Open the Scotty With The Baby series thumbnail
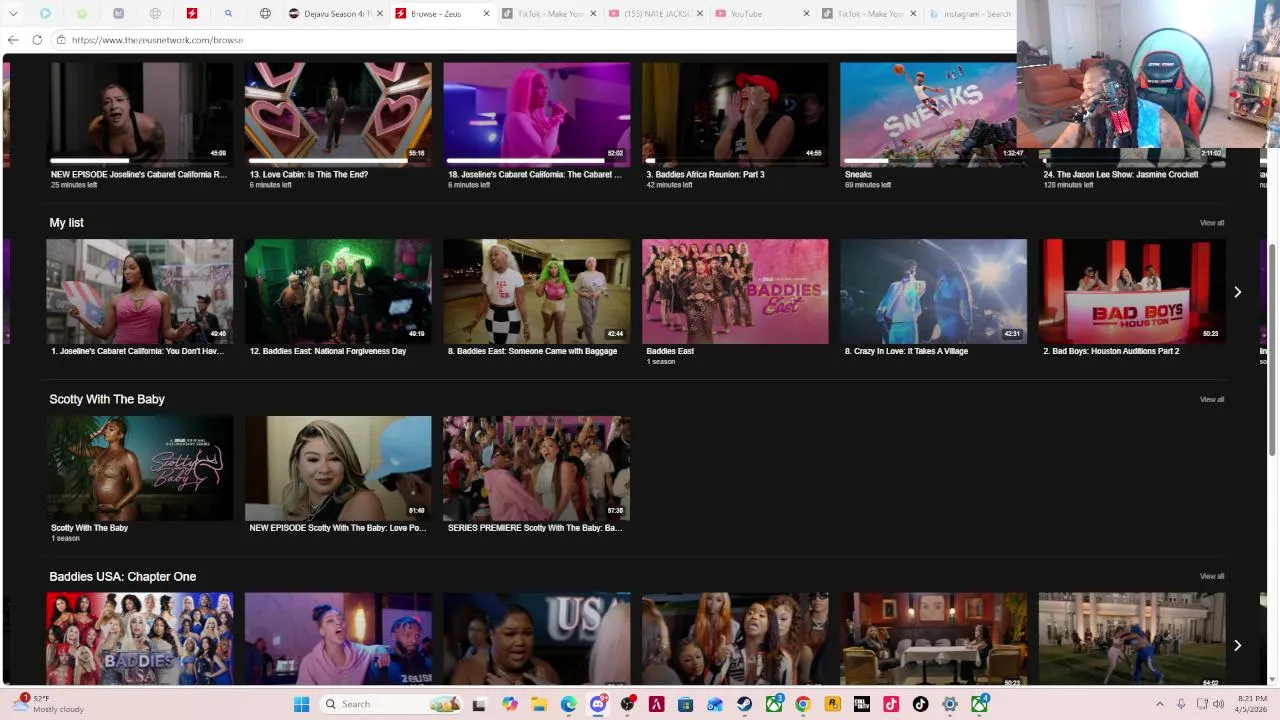This screenshot has height=720, width=1280. [x=139, y=468]
